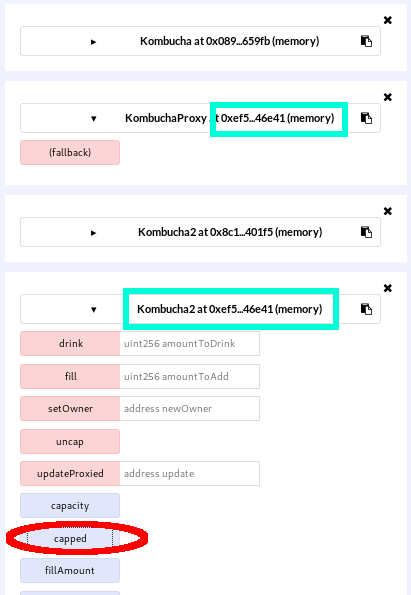This screenshot has height=595, width=411.
Task: Read the capped value
Action: (70, 538)
